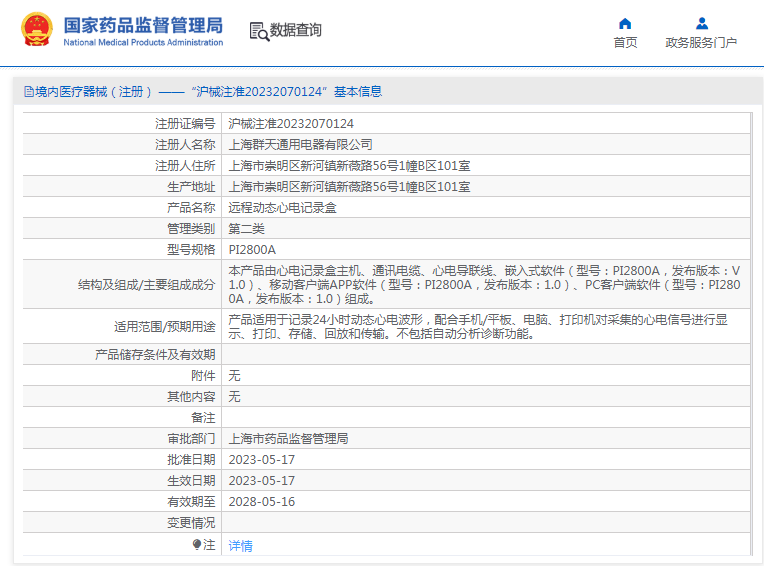Click the document icon before 境内医疗器械
Screen dimensions: 764x566
pyautogui.click(x=29, y=92)
